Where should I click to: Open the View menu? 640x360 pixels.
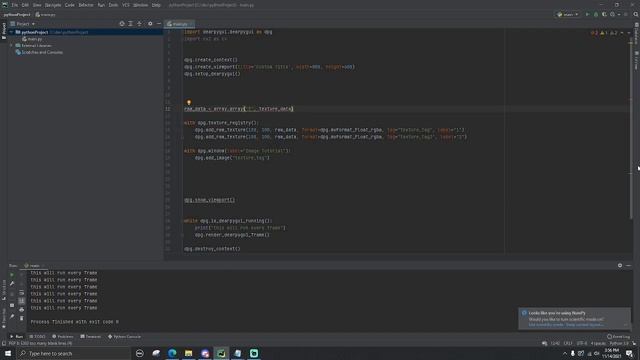(37, 5)
